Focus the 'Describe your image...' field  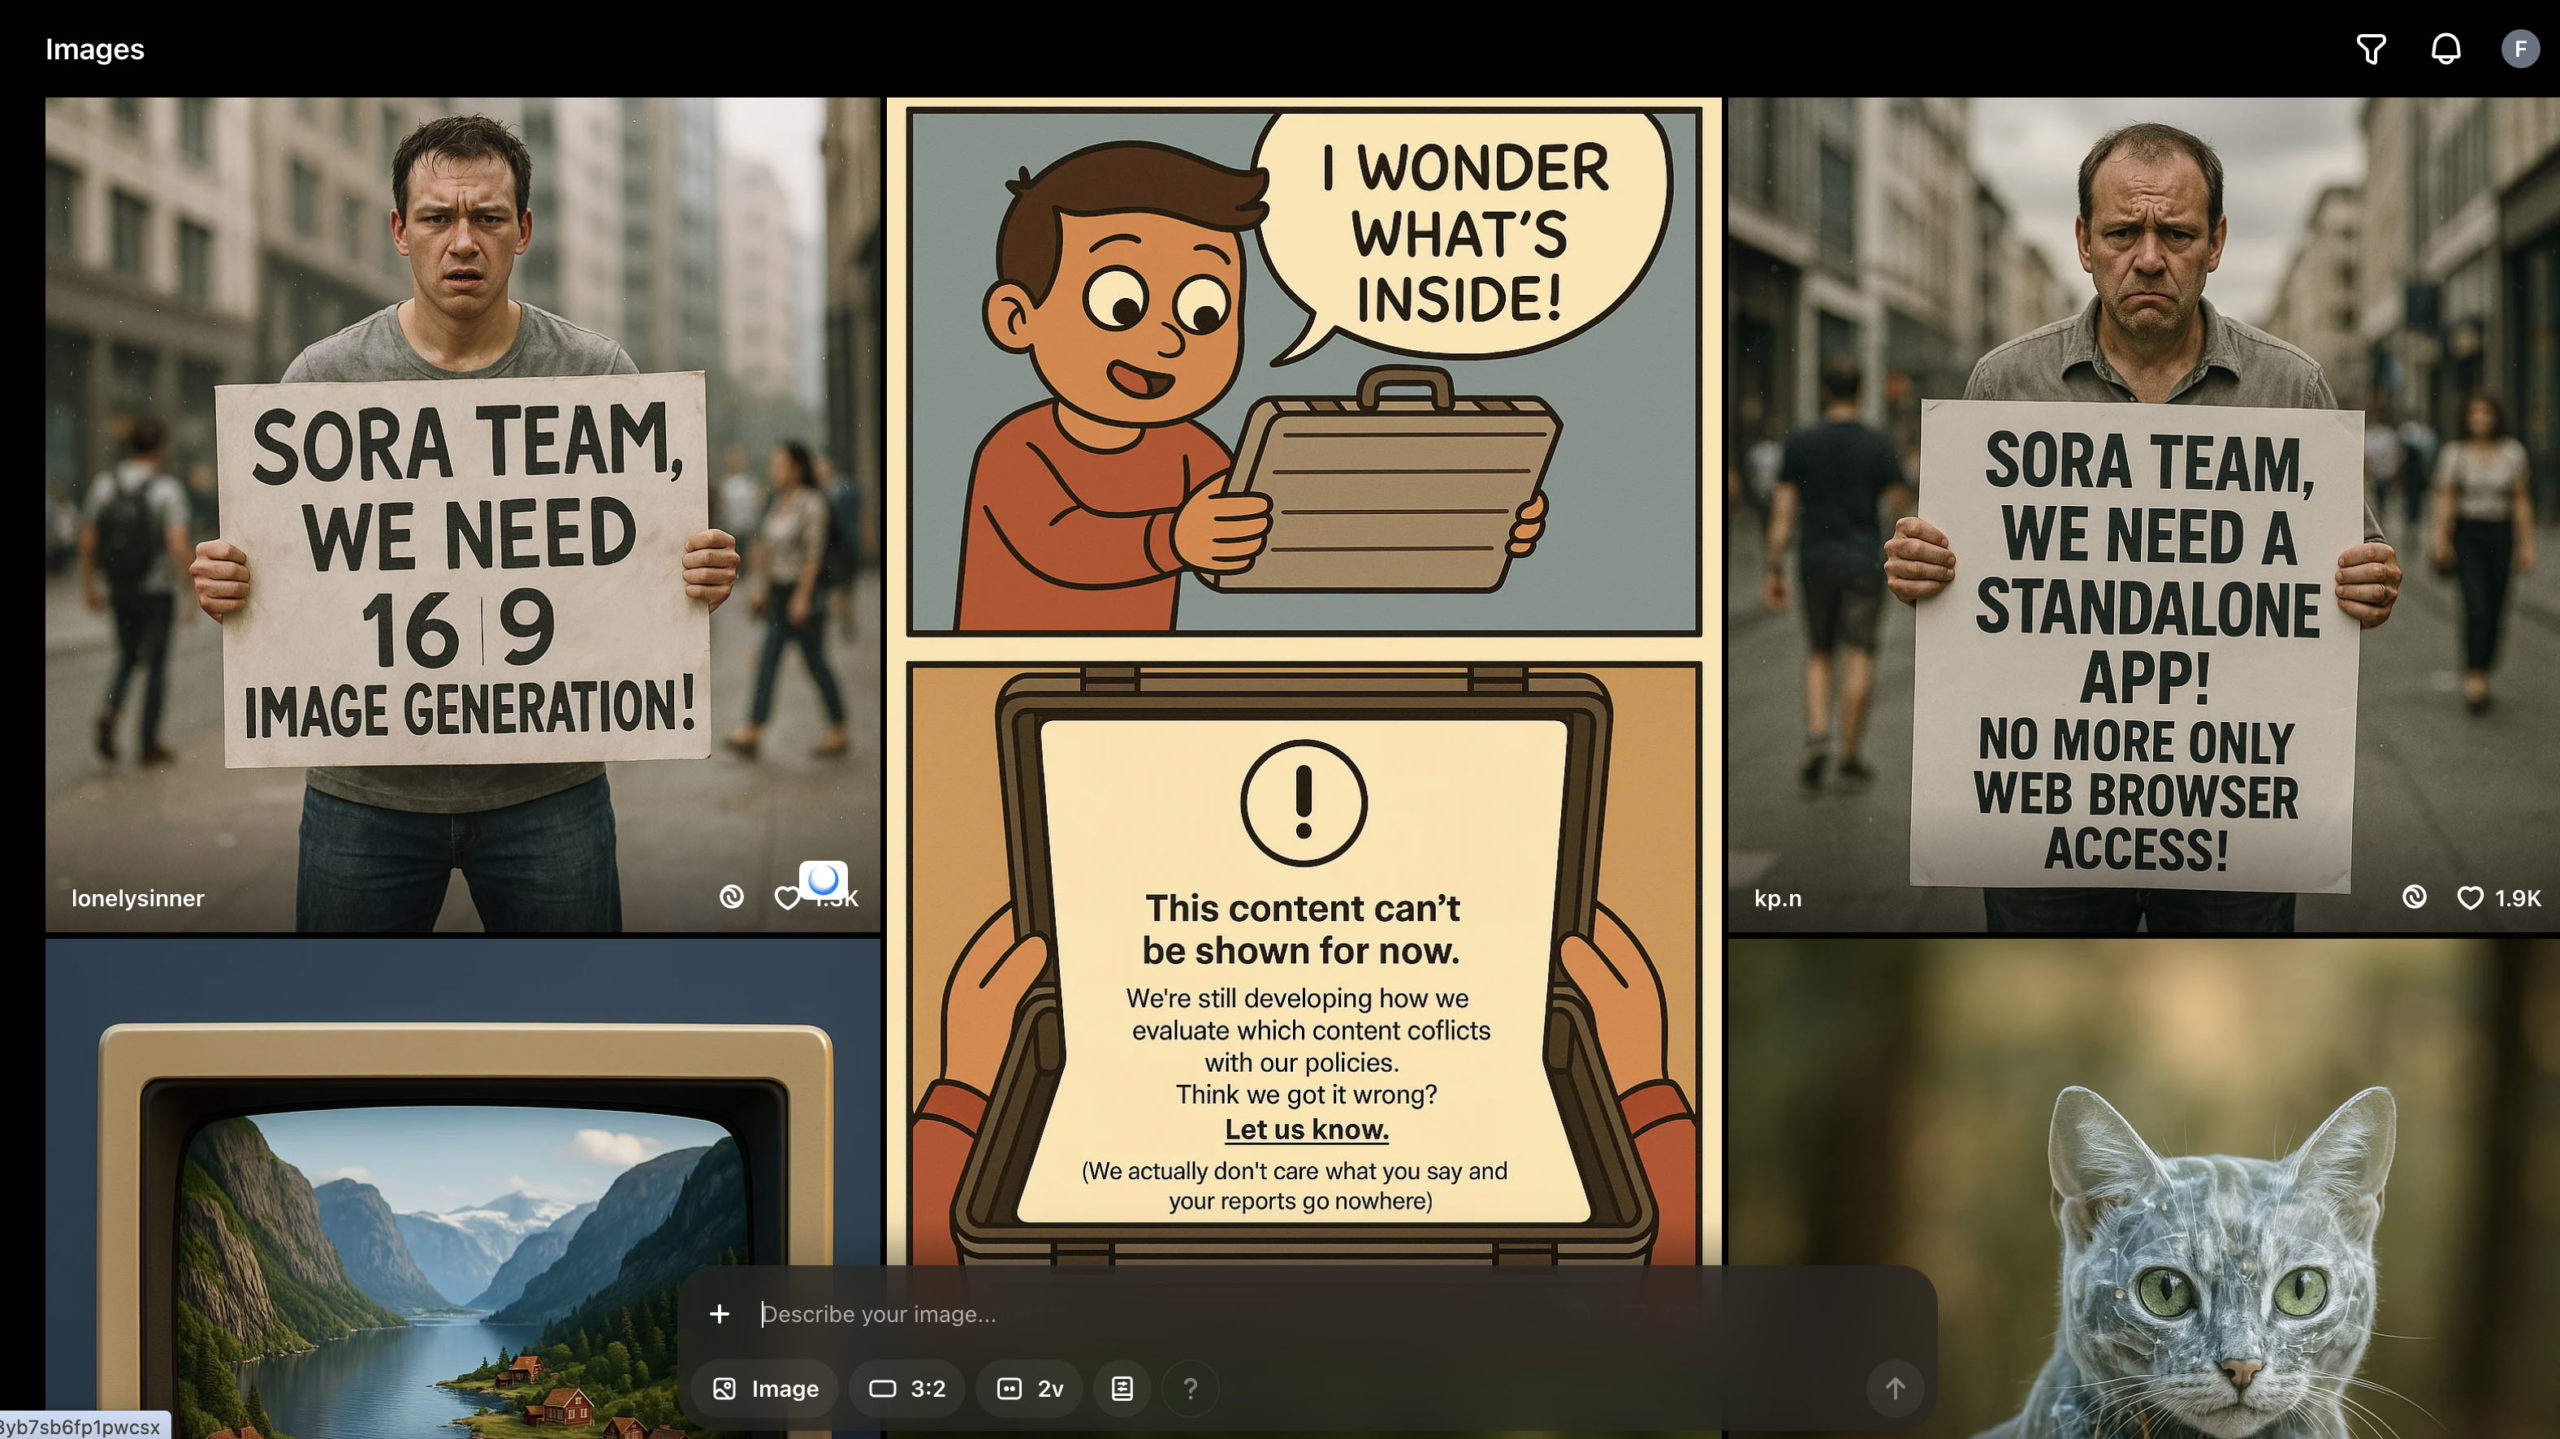click(x=1330, y=1314)
